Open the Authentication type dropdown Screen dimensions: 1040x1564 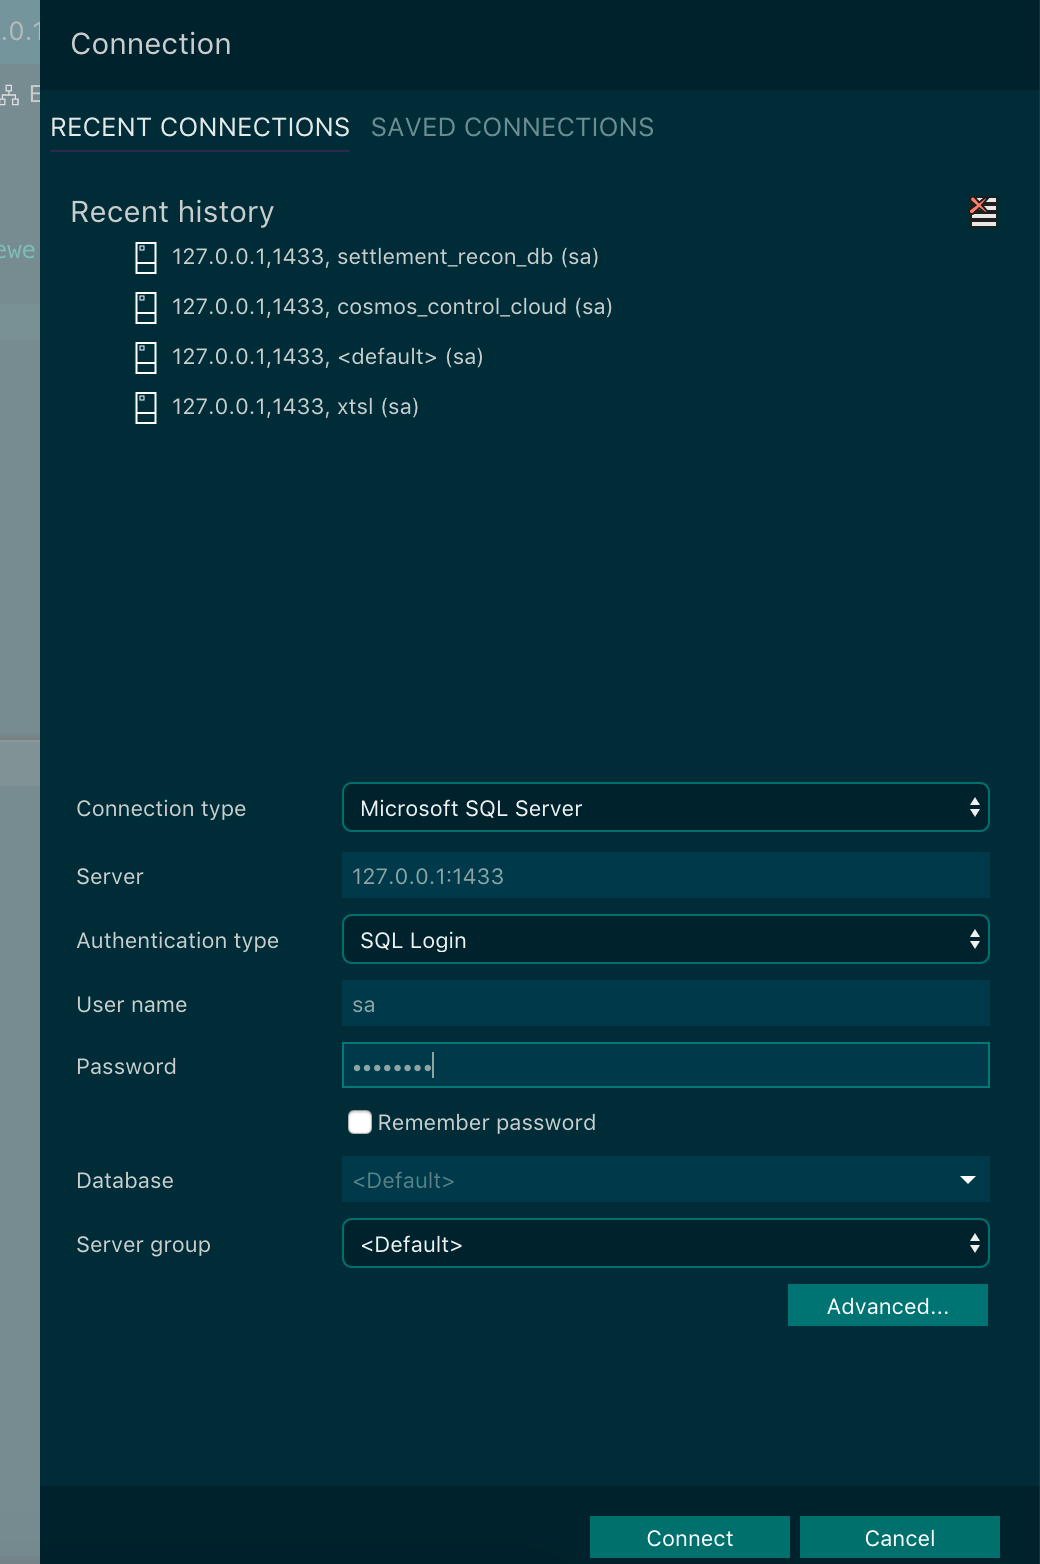[x=665, y=939]
